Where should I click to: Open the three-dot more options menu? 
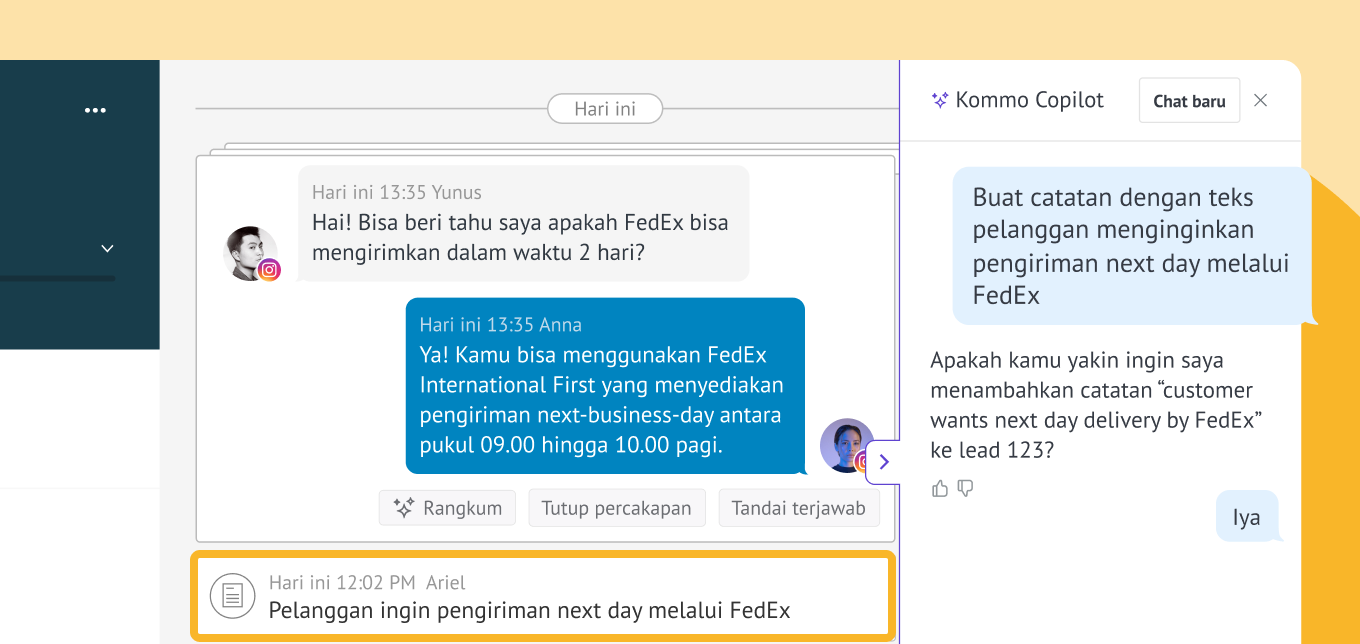95,111
